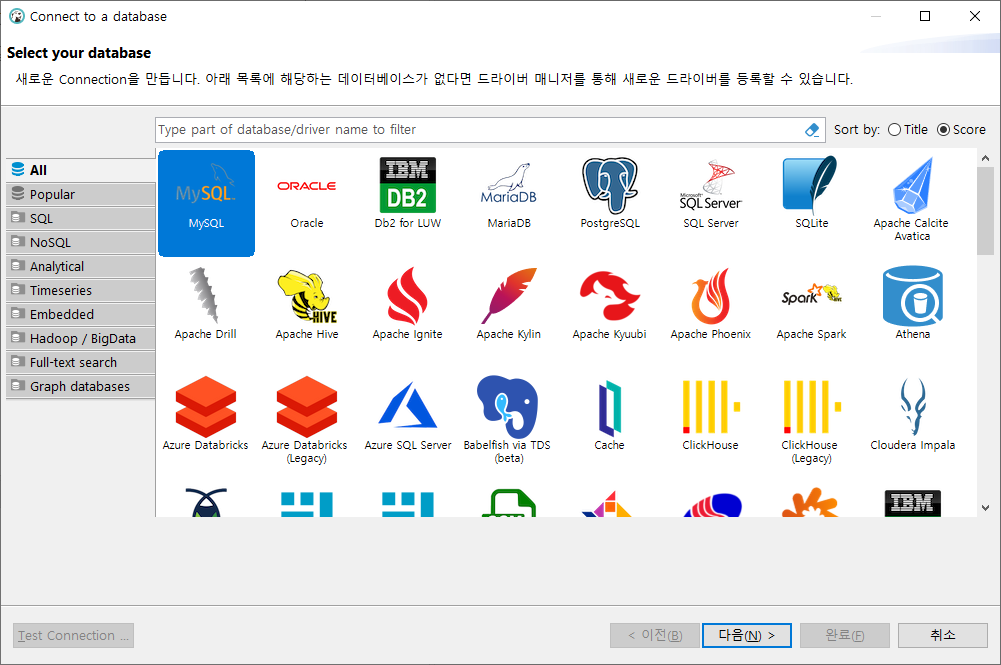This screenshot has height=665, width=1001.
Task: Clear the filter with eraser icon
Action: tap(812, 130)
